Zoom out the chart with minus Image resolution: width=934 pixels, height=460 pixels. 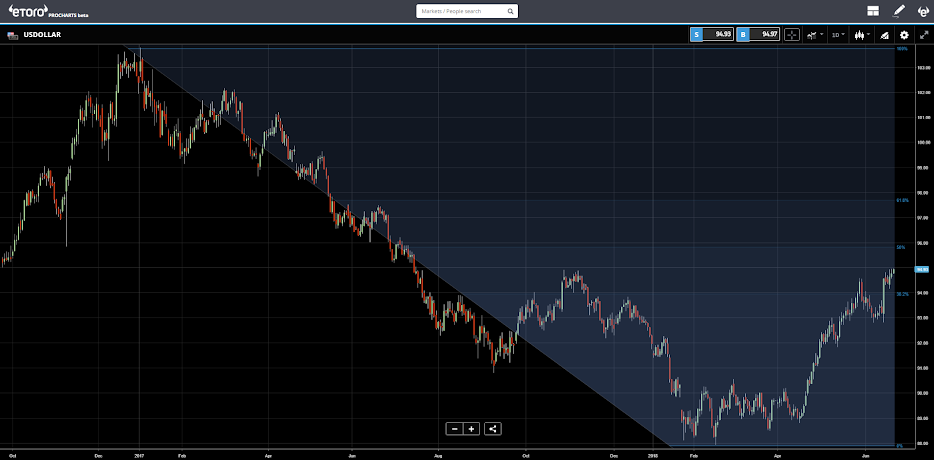(x=454, y=428)
